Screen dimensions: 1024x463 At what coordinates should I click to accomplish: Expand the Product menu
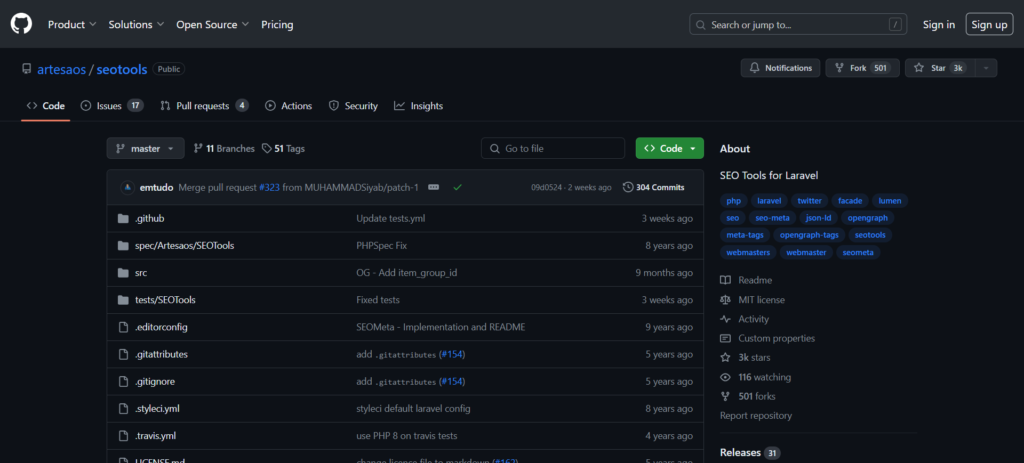point(72,24)
